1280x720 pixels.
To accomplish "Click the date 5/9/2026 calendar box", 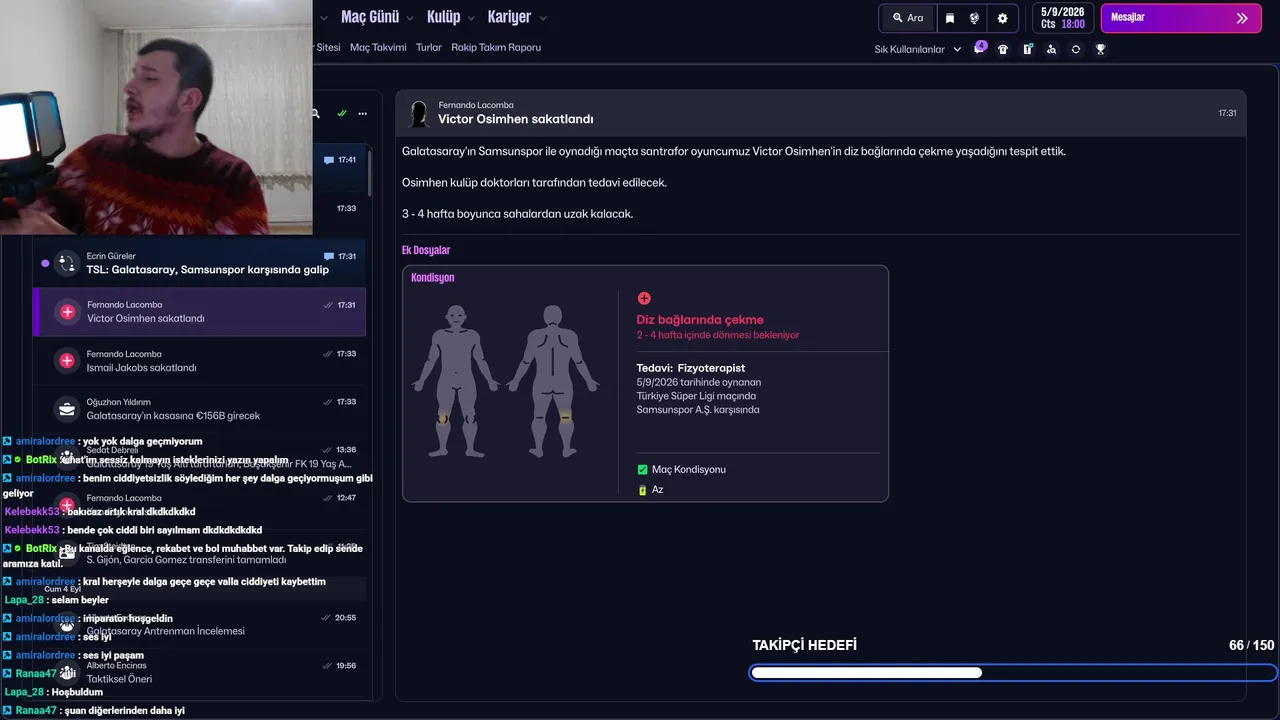I will (x=1062, y=18).
